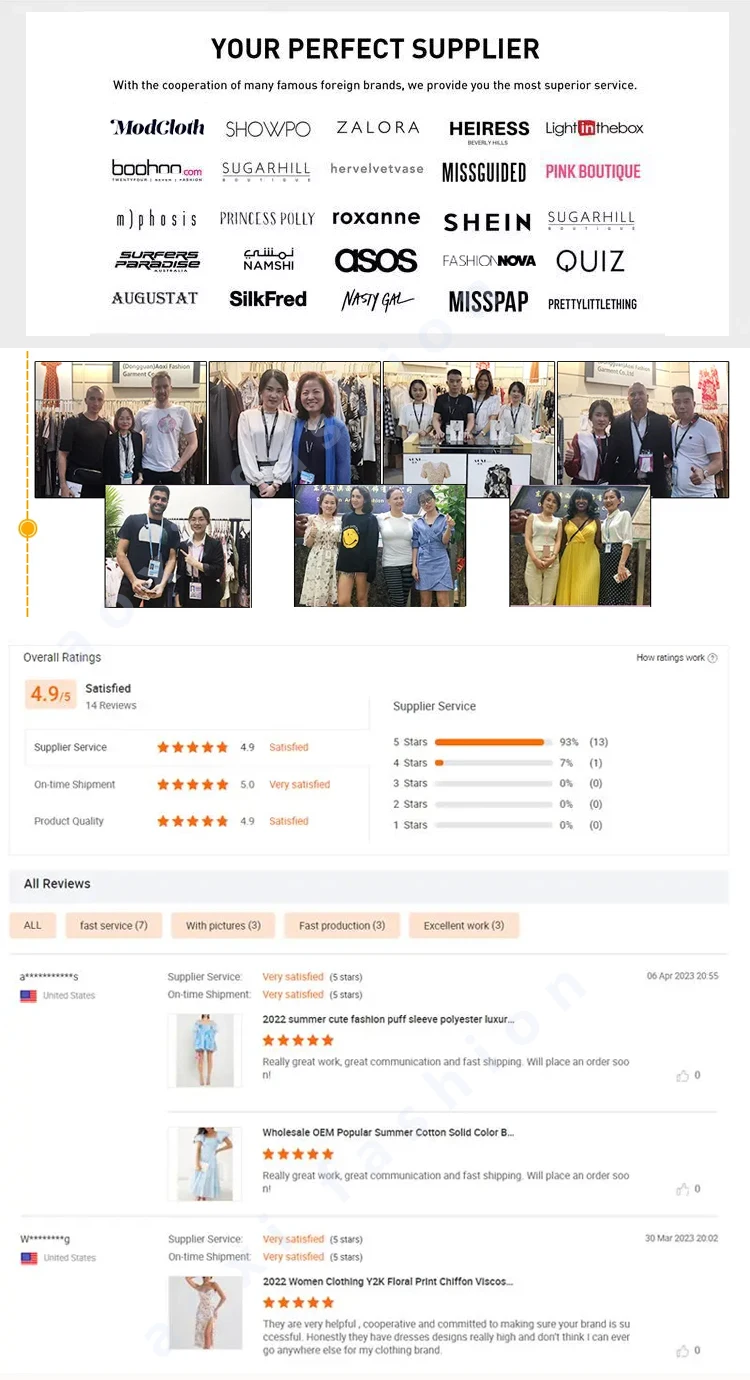Screen dimensions: 750x1380
Task: Click the SHEIN brand logo
Action: coord(487,222)
